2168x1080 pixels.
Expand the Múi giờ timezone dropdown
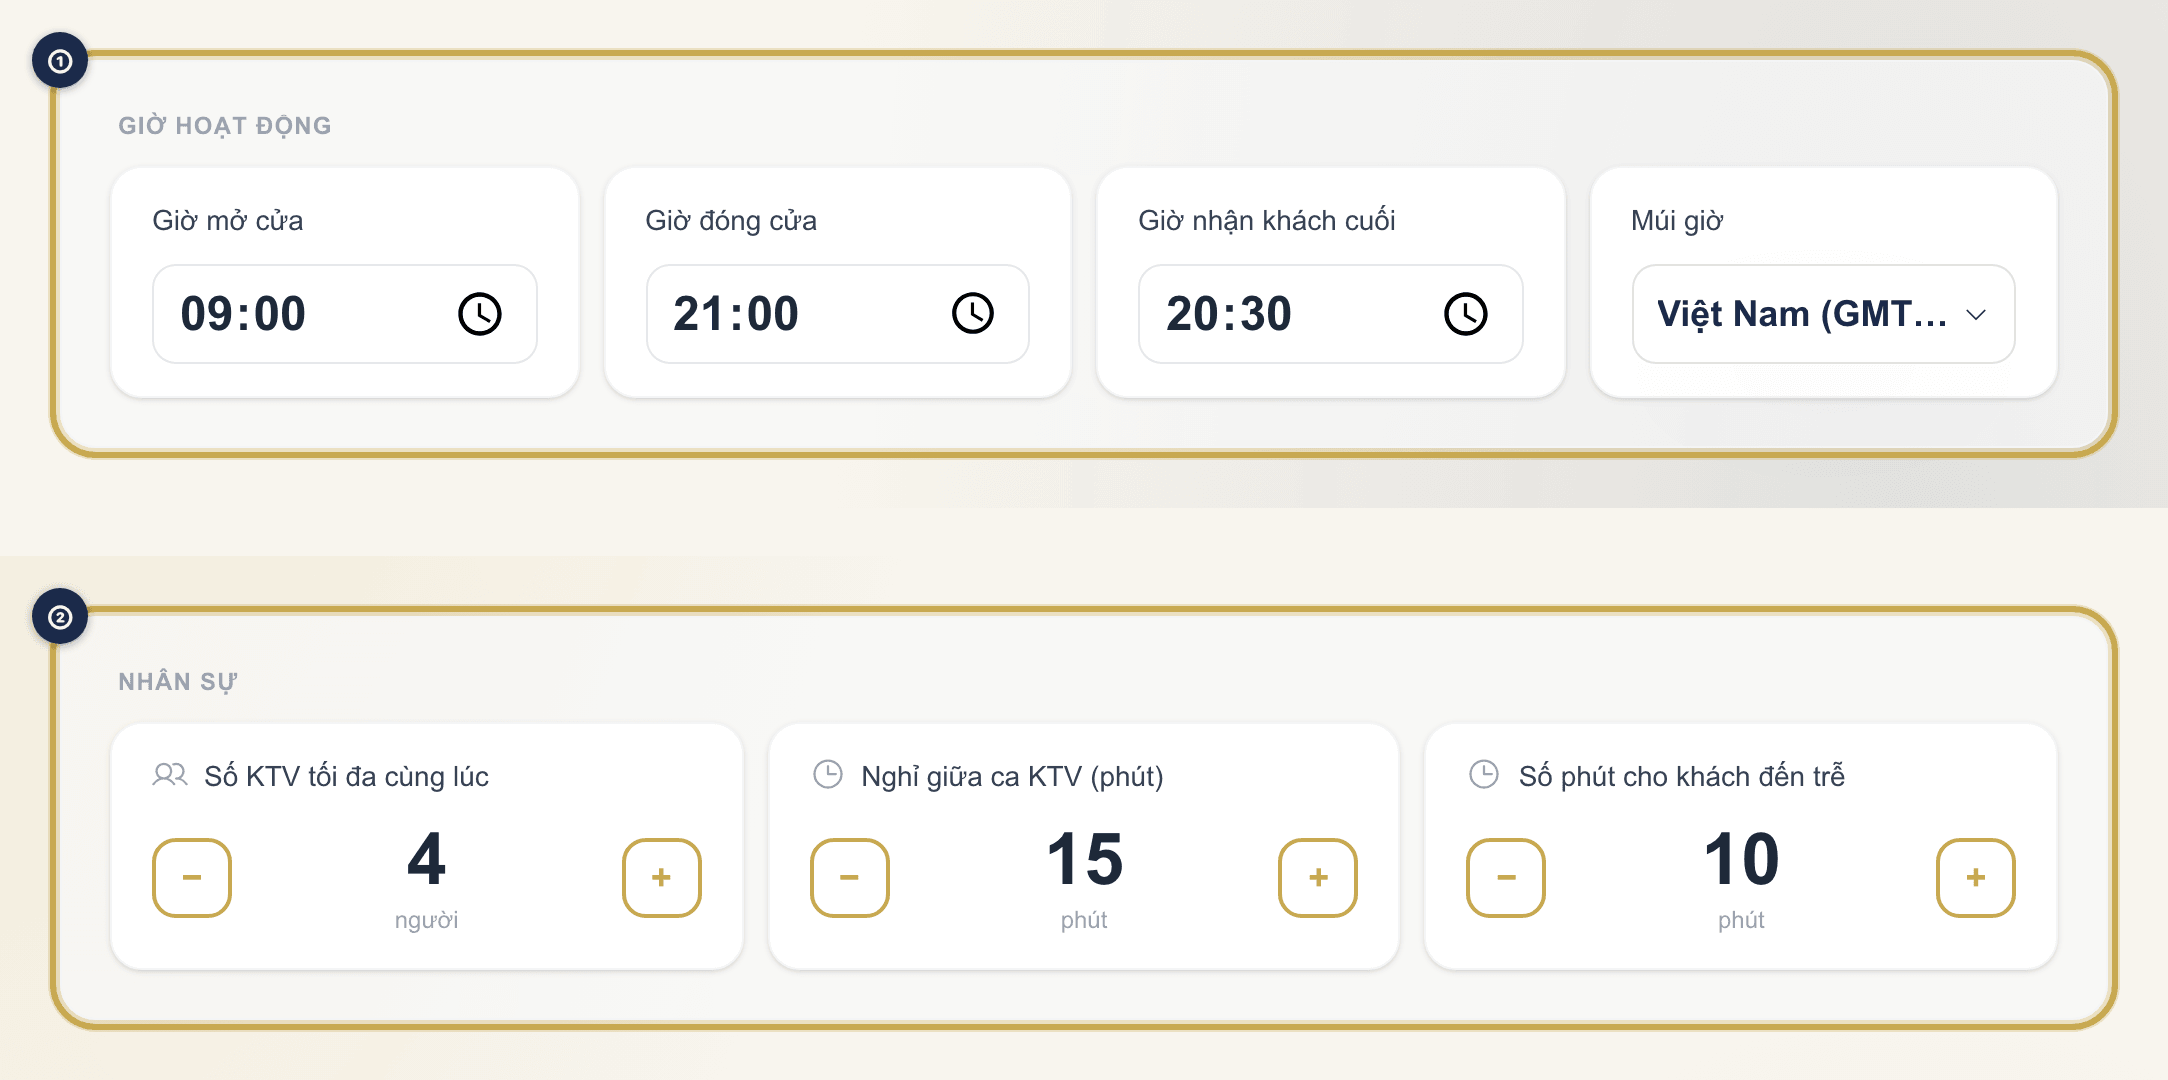[x=1823, y=314]
